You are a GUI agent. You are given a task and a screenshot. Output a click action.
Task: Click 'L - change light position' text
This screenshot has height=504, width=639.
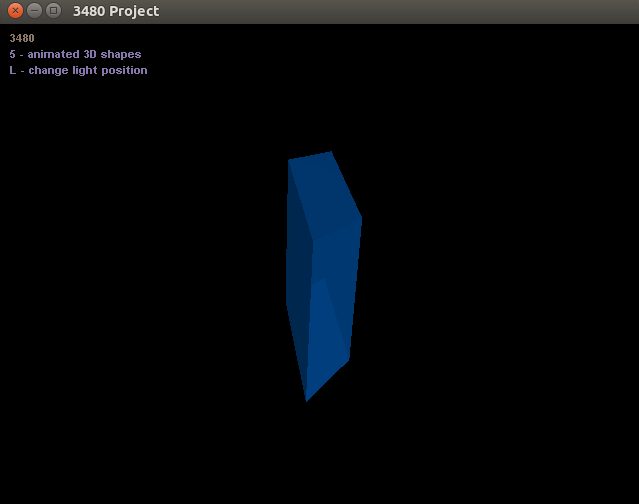click(78, 70)
